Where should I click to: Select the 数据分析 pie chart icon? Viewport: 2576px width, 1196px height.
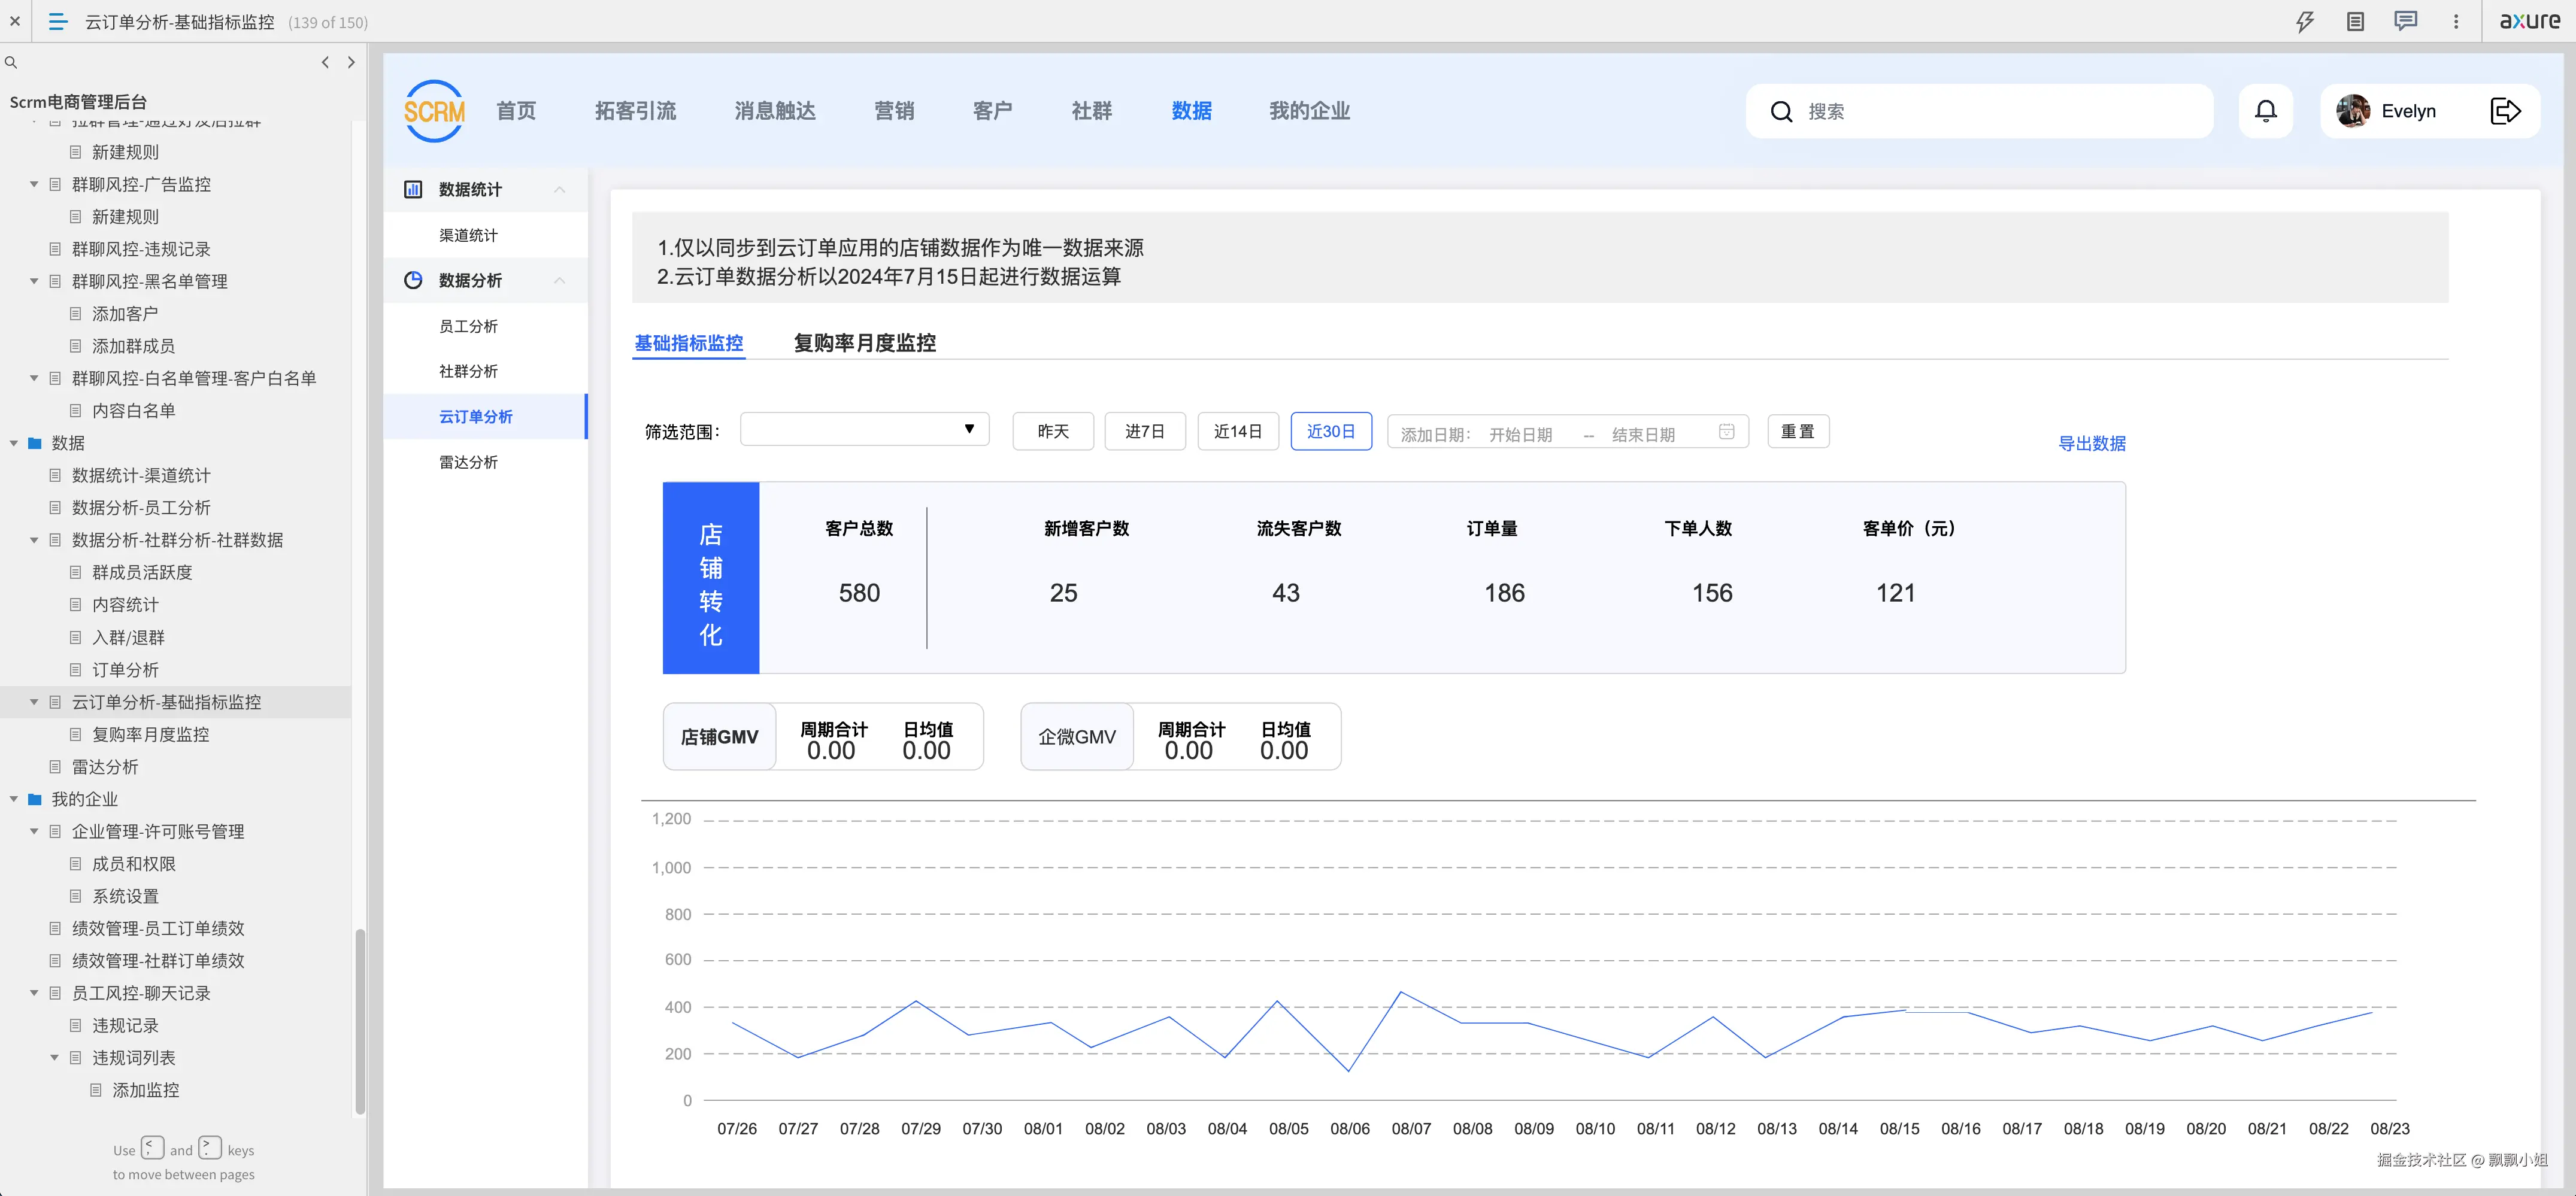413,280
